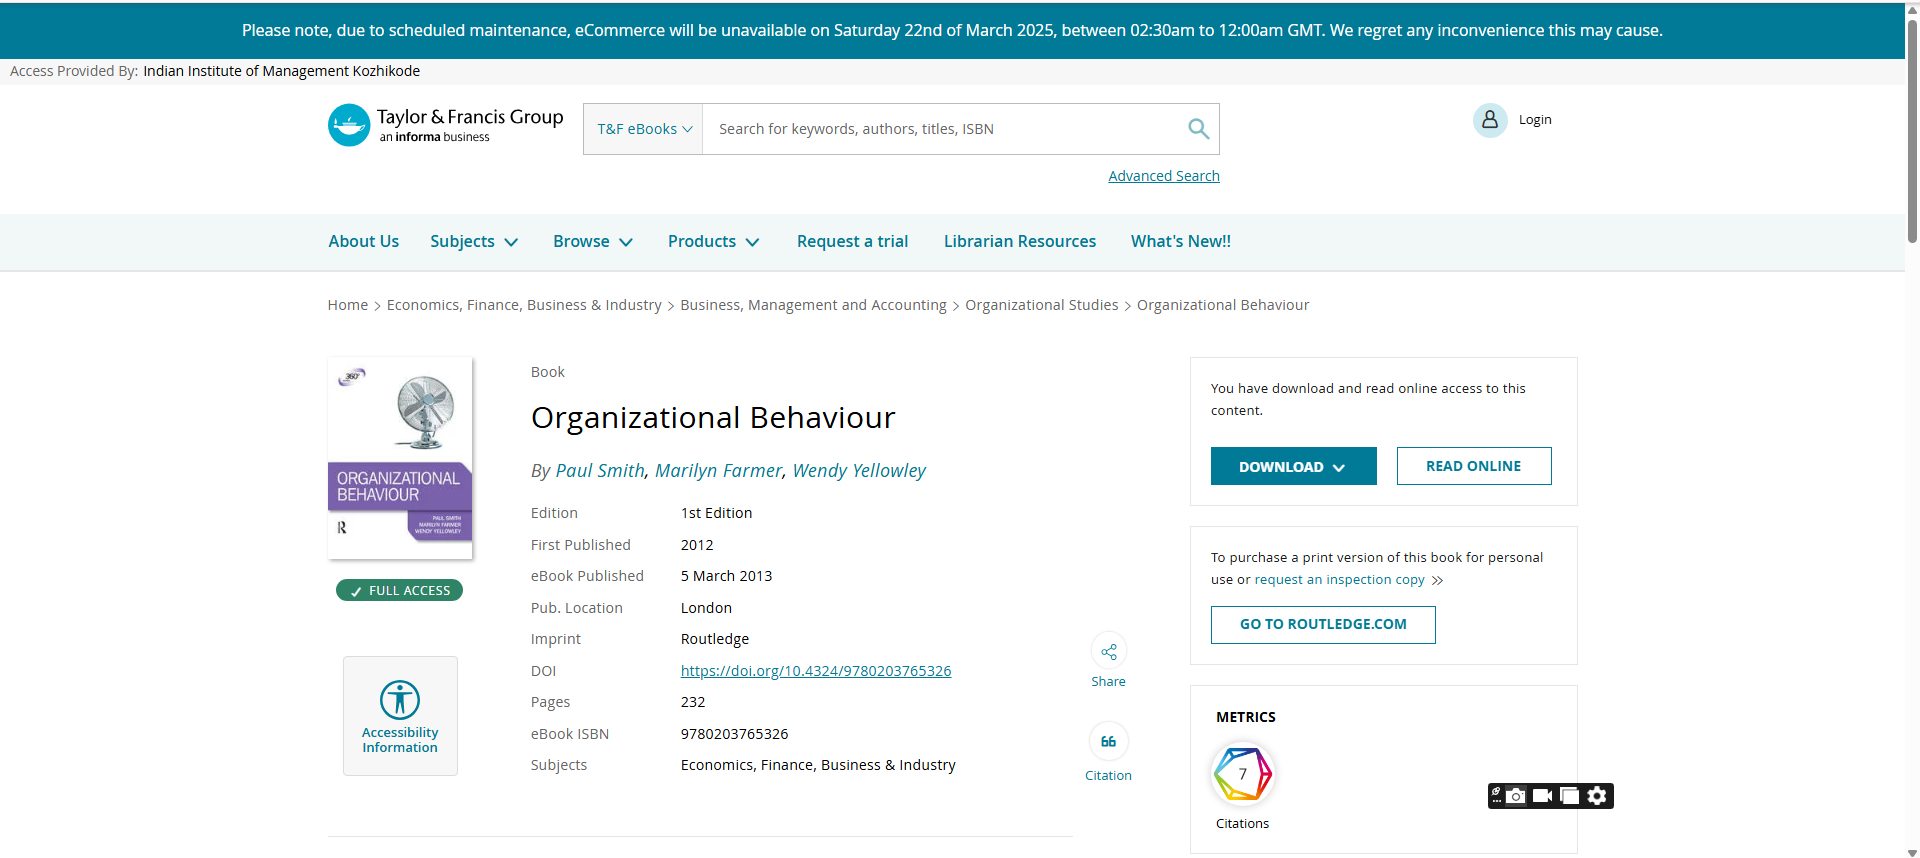Click the Organizational Behaviour book cover
Screen dimensions: 1920x858
(400, 458)
